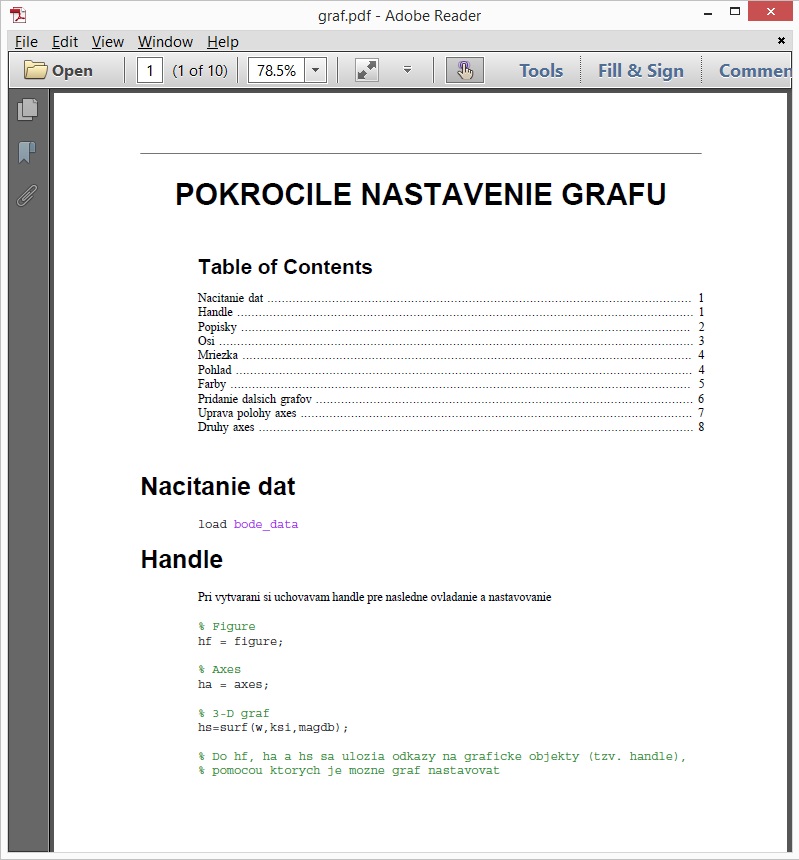Open the Fill & Sign pane
Screen dimensions: 799x860
[641, 70]
